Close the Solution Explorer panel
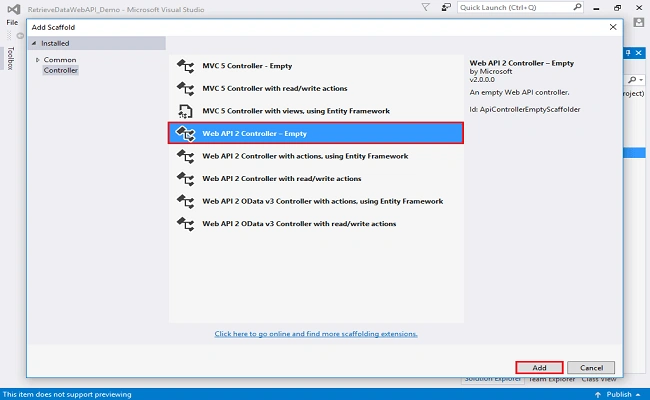Image resolution: width=650 pixels, height=400 pixels. pos(639,53)
